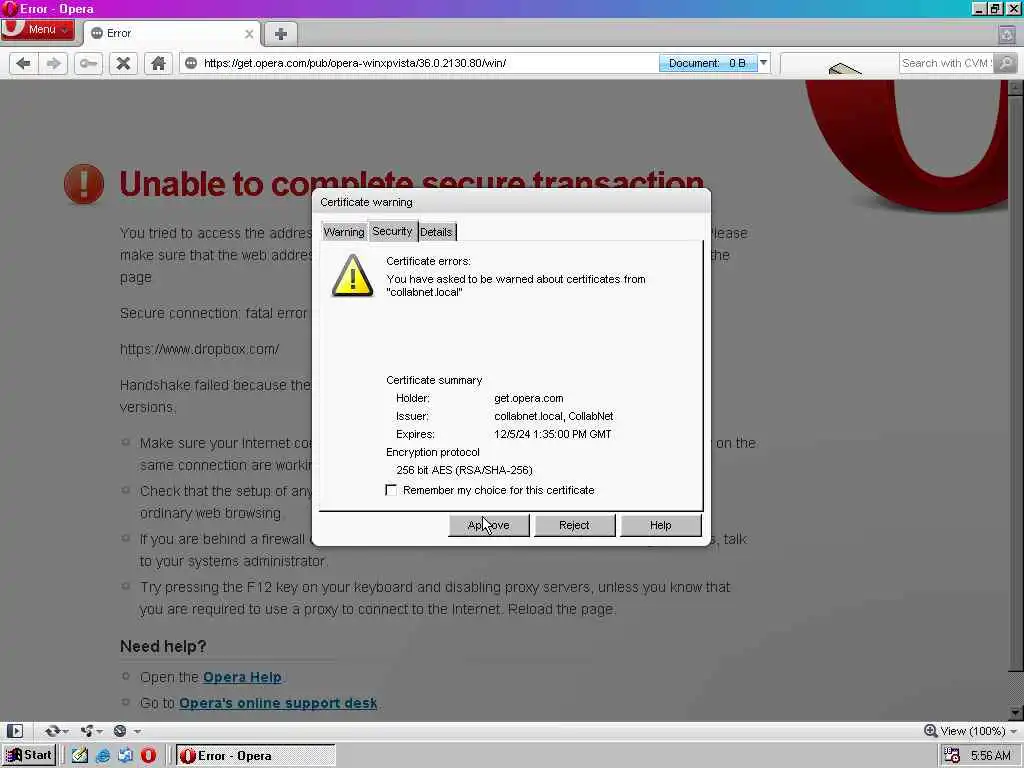
Task: Click the 5:56 AM taskbar clock
Action: [991, 756]
